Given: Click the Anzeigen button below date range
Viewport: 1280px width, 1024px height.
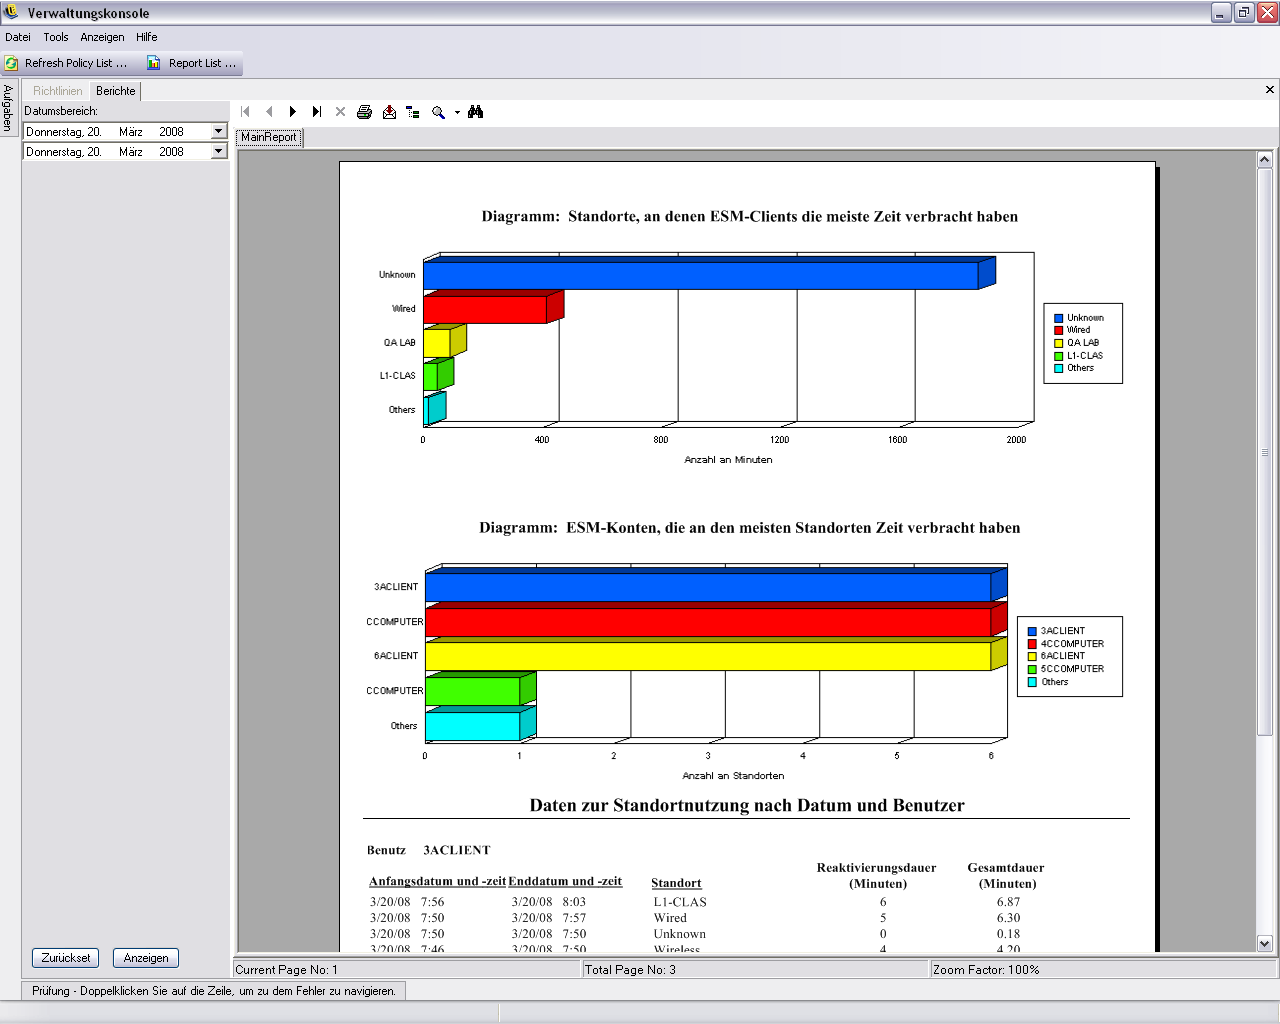Looking at the screenshot, I should coord(146,958).
